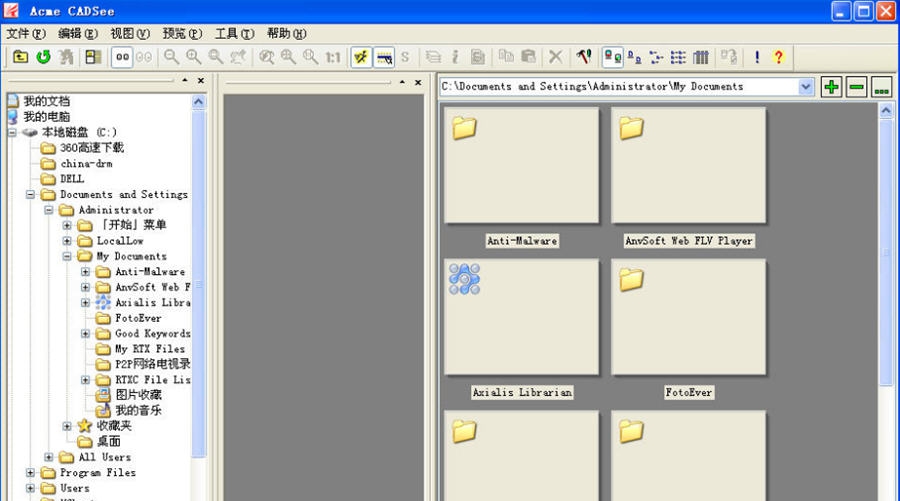Click the file info 'i' icon
Viewport: 900px width, 501px height.
pyautogui.click(x=455, y=57)
